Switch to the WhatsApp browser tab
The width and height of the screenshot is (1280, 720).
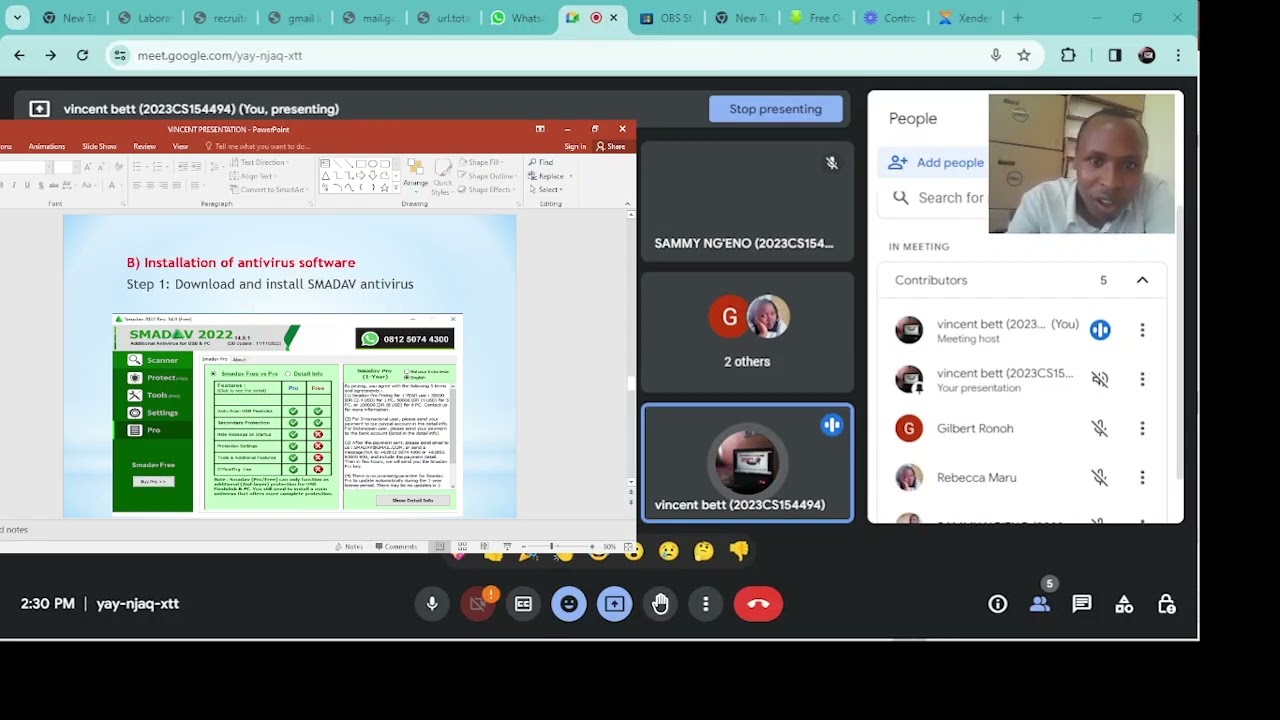tap(518, 18)
